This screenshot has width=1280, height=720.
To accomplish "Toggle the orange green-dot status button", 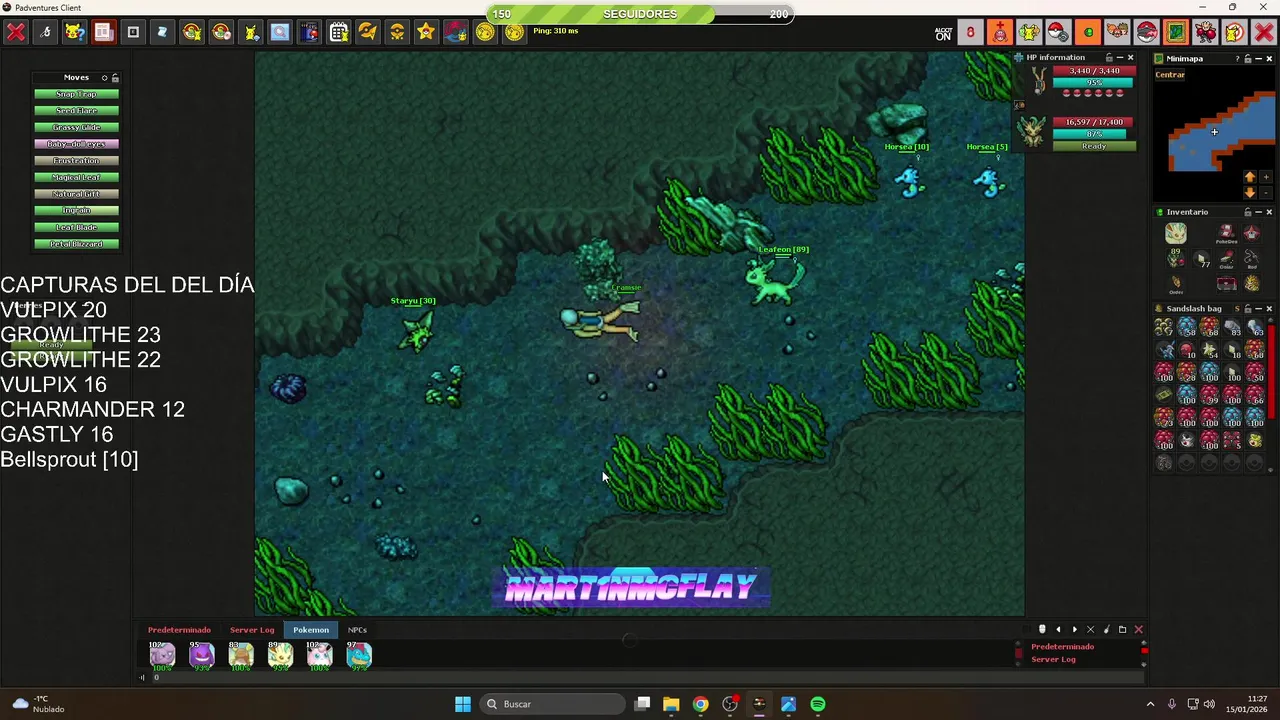I will 1088,32.
